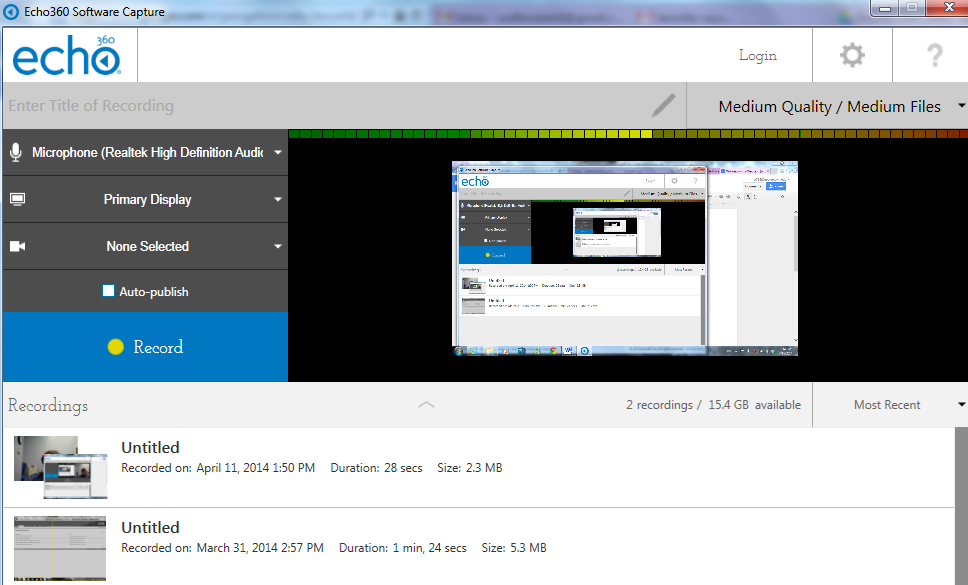Click the Enter Title of Recording field
Viewport: 968px width, 585px height.
[x=344, y=106]
